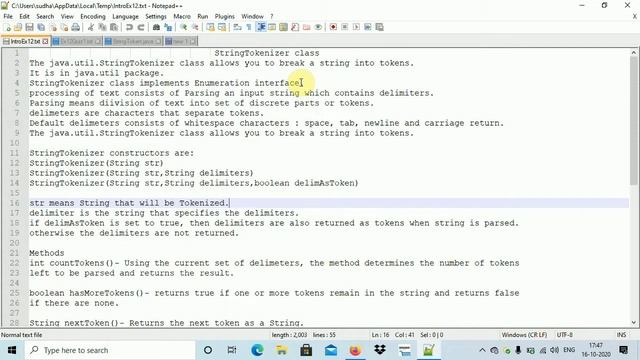Viewport: 640px width, 360px height.
Task: Click the Save All toolbar icon
Action: 41,27
